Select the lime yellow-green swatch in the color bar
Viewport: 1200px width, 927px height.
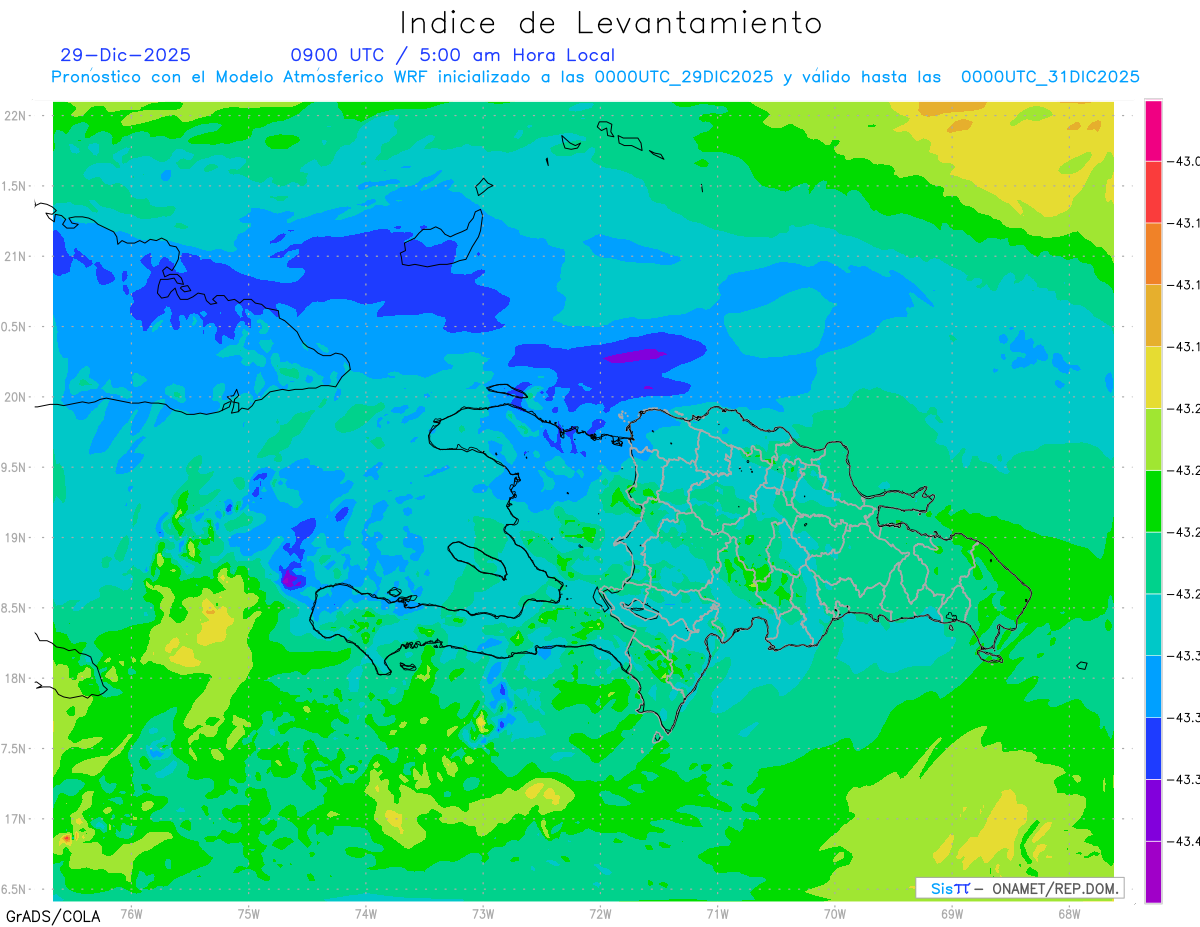pos(1153,439)
